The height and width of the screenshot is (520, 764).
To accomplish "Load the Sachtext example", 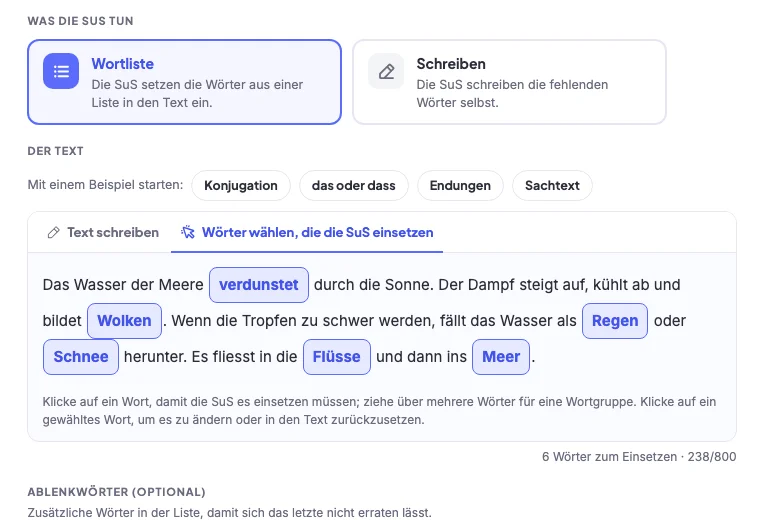I will 552,186.
